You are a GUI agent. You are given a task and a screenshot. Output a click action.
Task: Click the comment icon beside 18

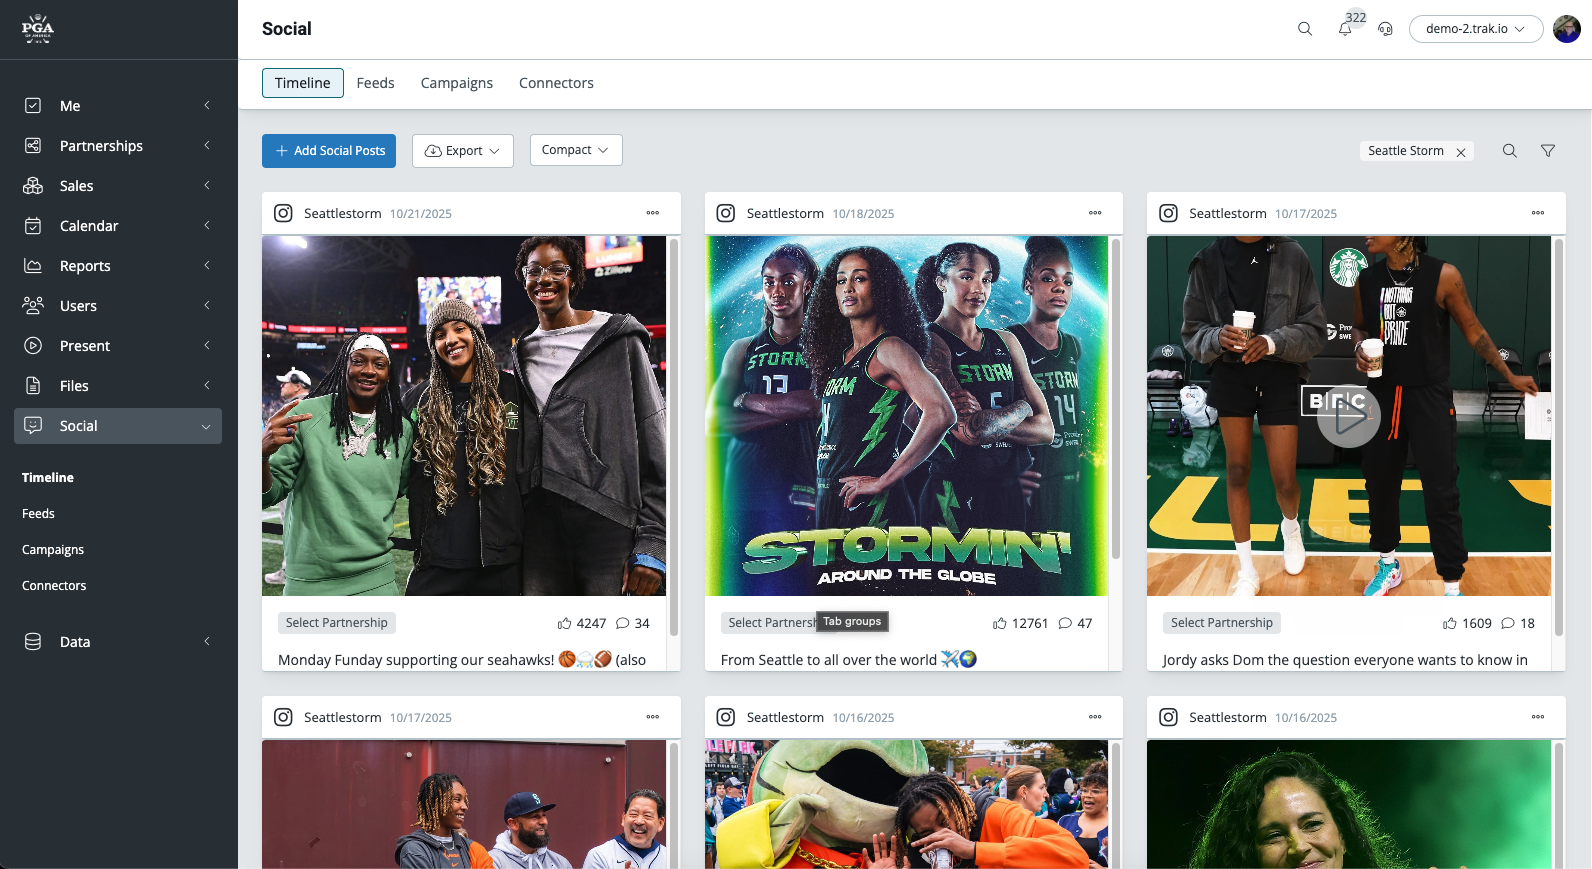click(x=1508, y=623)
